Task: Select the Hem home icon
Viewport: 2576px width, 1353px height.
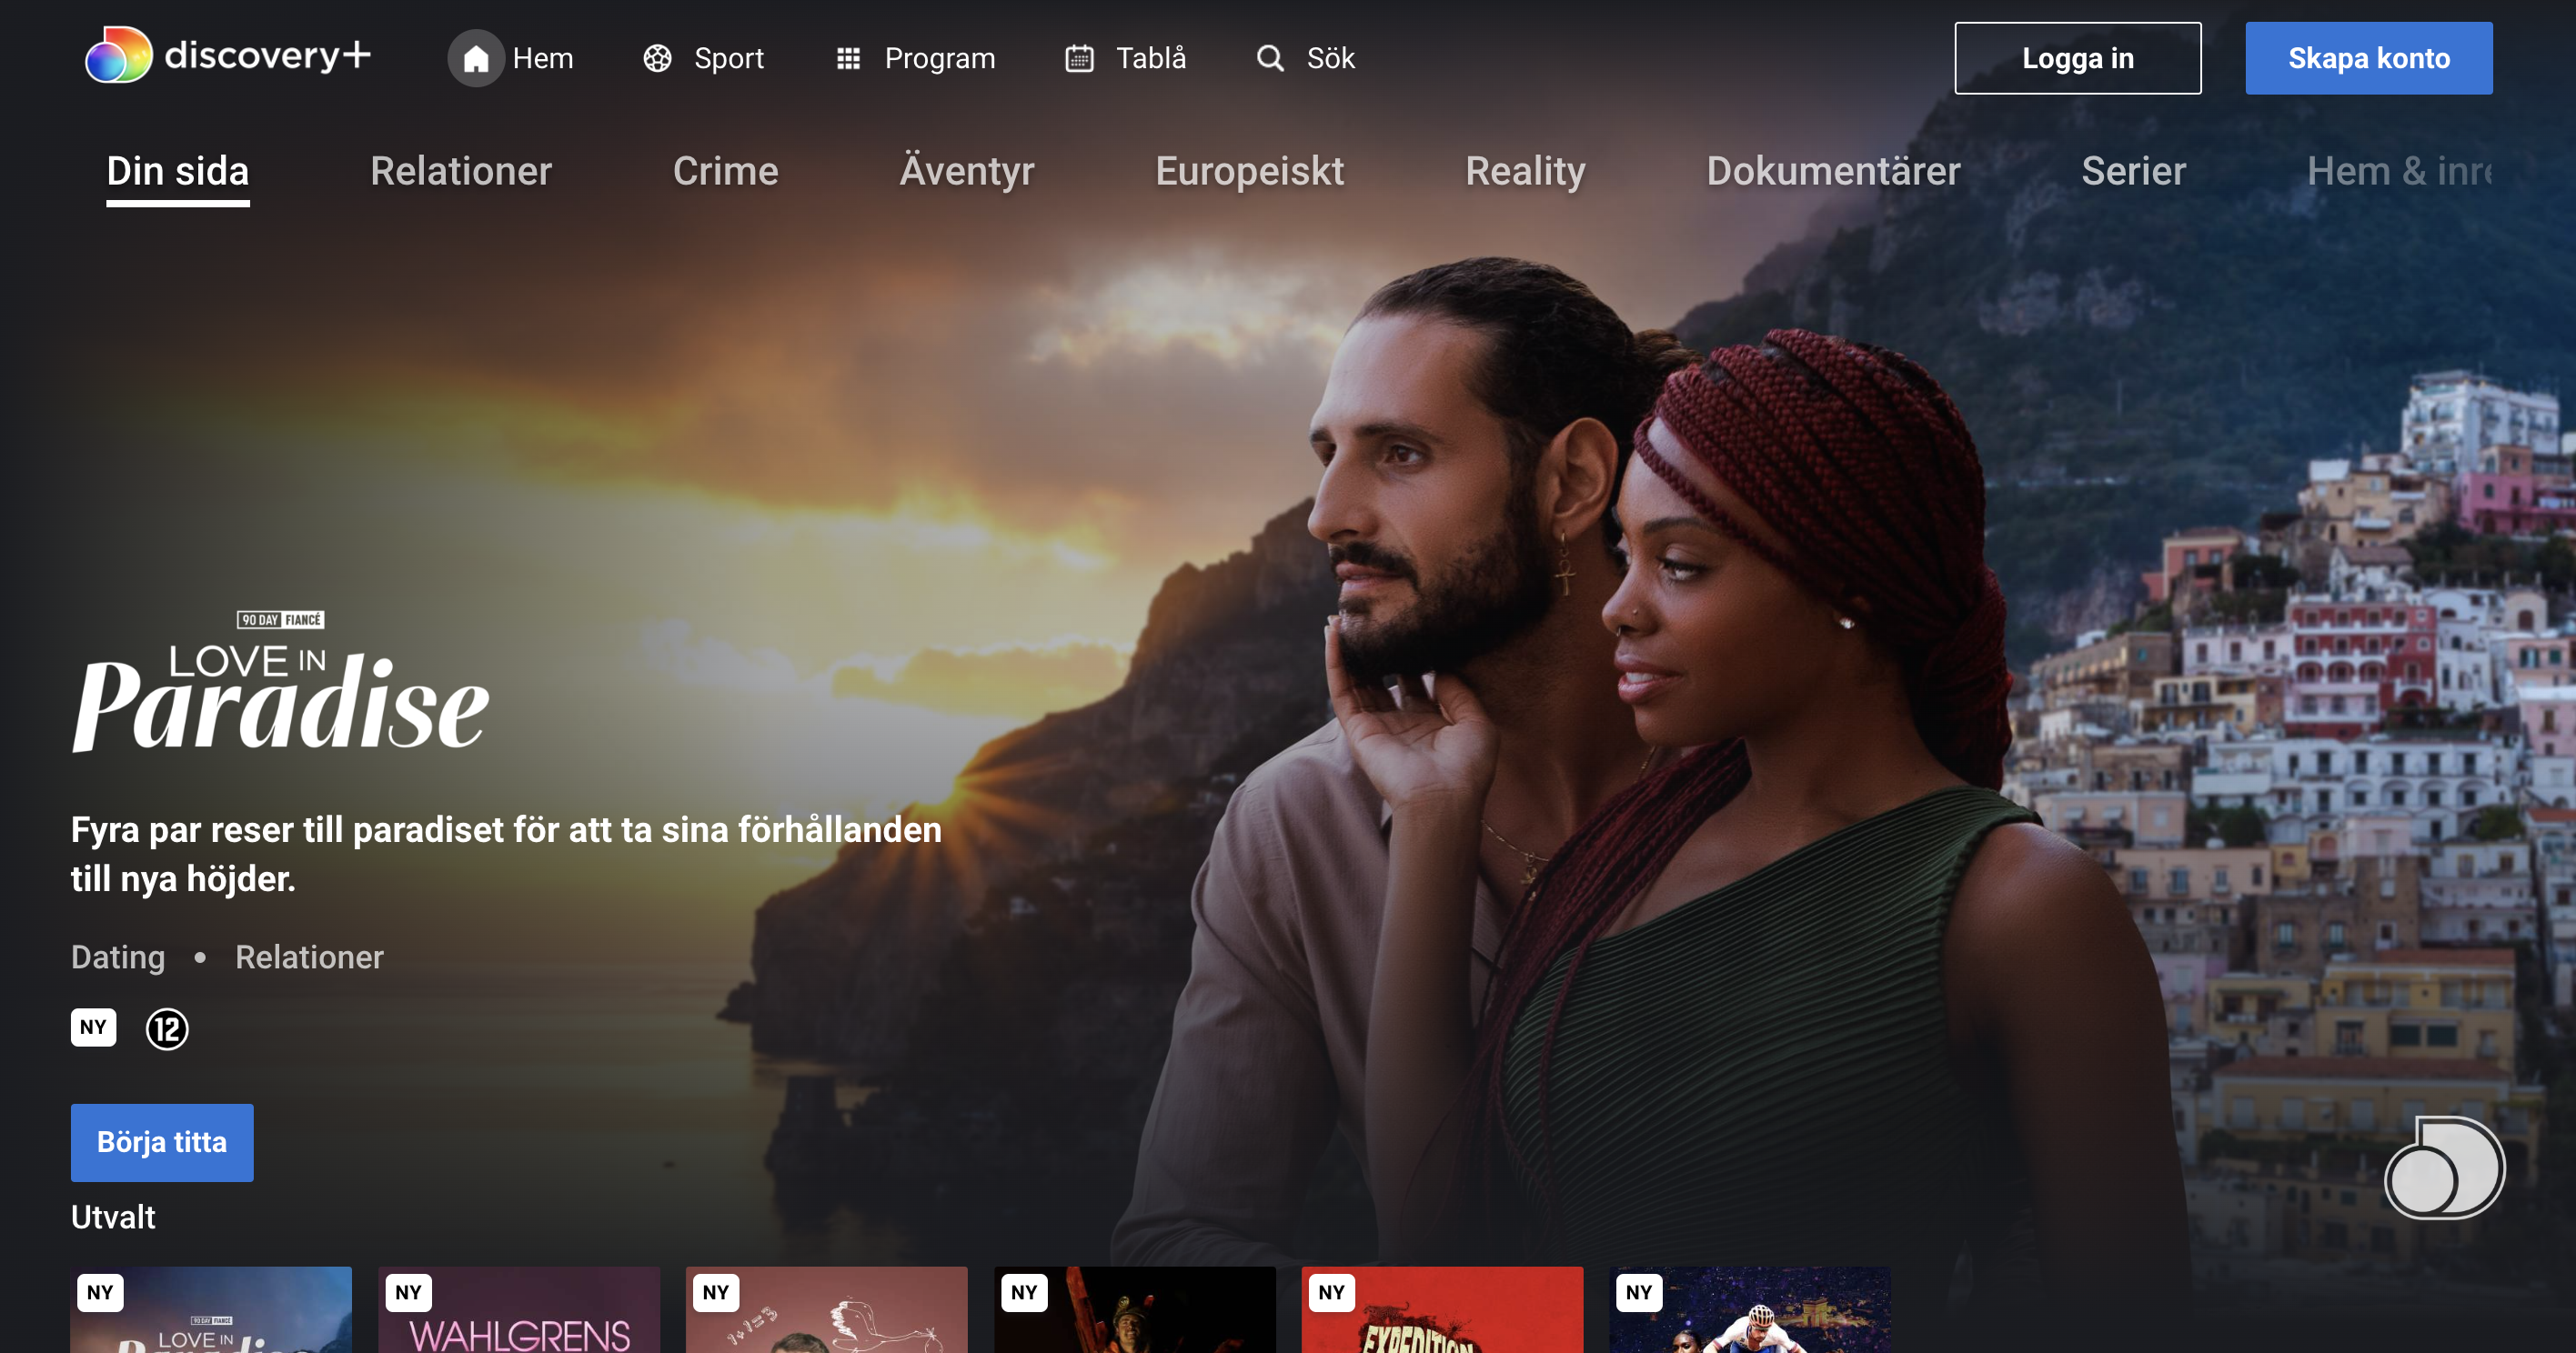Action: 476,58
